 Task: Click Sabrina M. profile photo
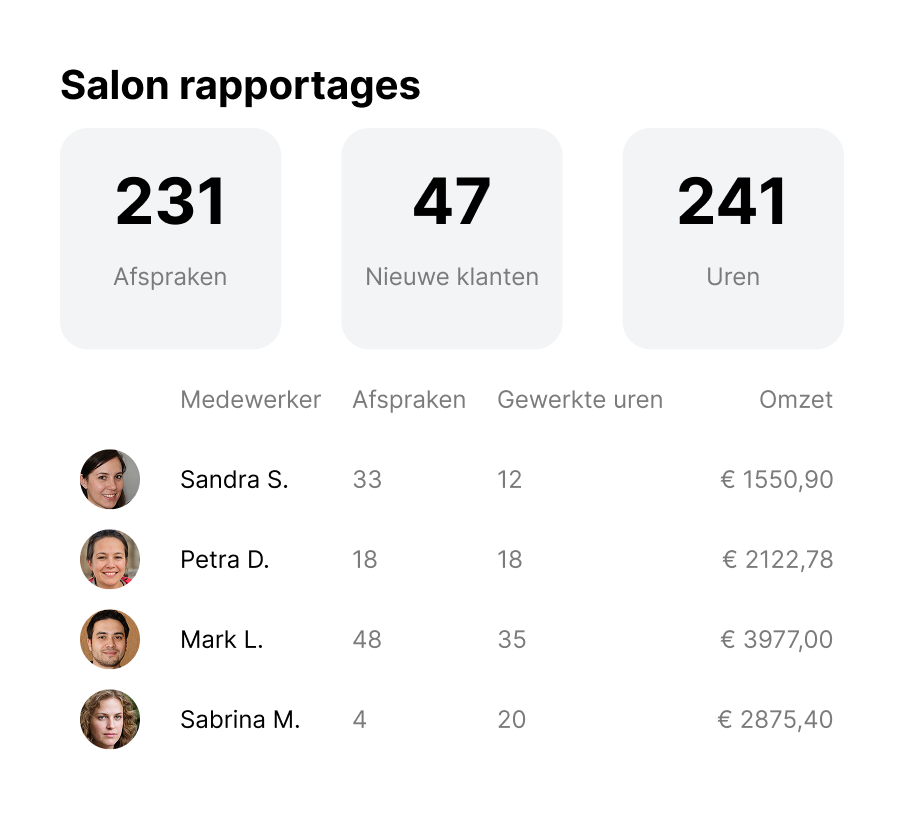point(110,719)
